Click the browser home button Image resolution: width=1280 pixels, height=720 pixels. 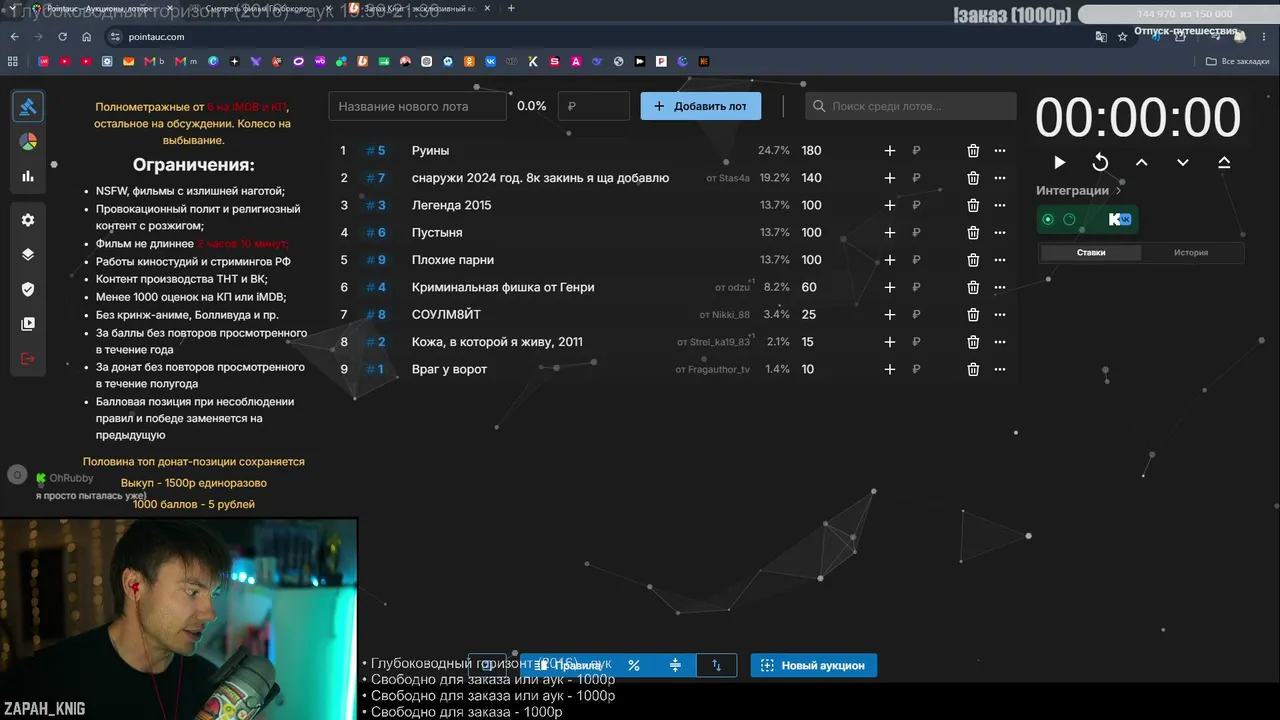pyautogui.click(x=87, y=36)
